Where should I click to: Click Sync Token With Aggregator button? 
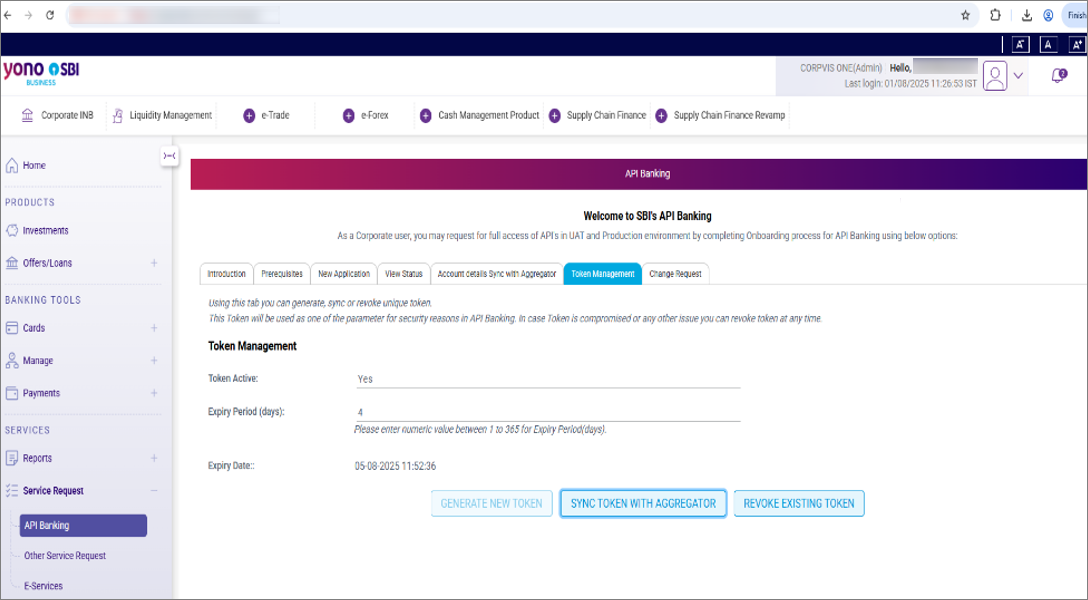point(643,504)
